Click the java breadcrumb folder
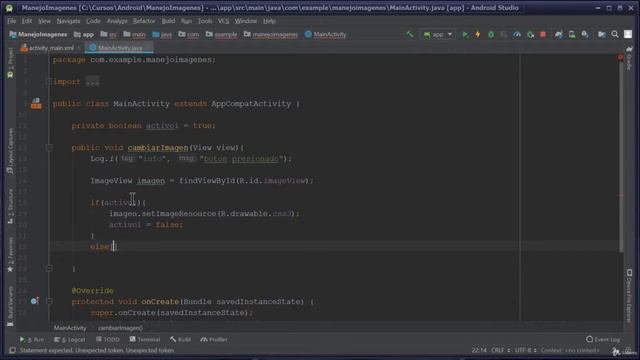 (x=162, y=35)
